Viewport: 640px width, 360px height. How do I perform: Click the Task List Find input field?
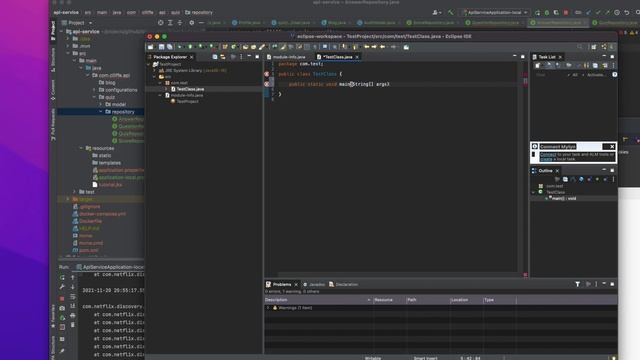(549, 75)
